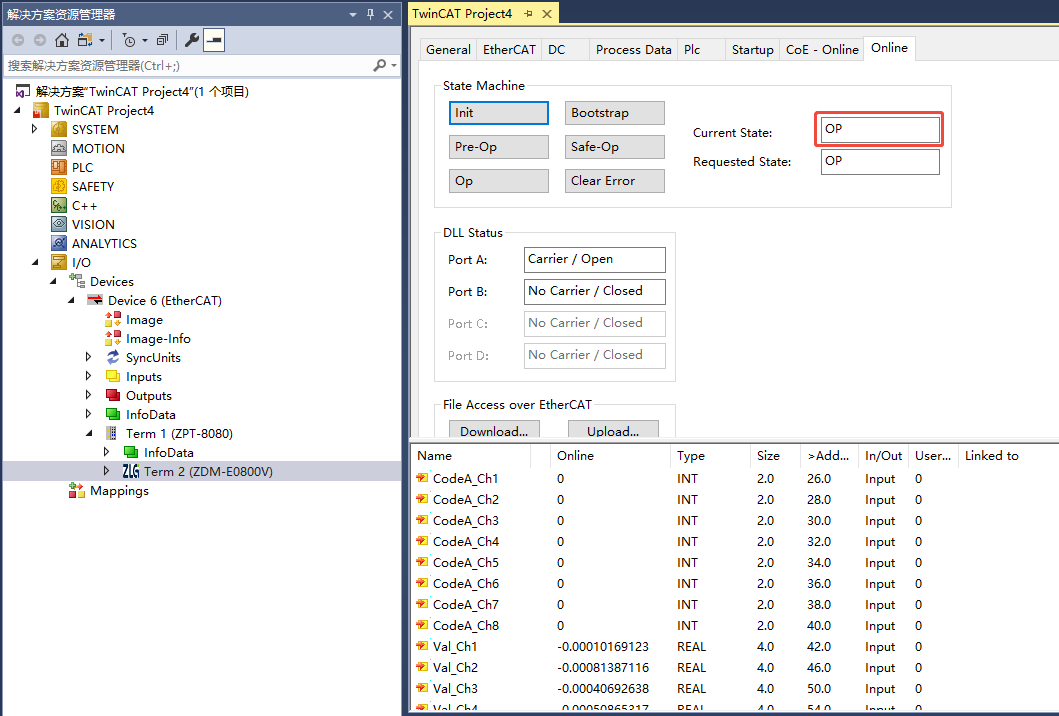The width and height of the screenshot is (1059, 716).
Task: Expand the Term 2 (ZDM-E0800V) node
Action: coord(107,471)
